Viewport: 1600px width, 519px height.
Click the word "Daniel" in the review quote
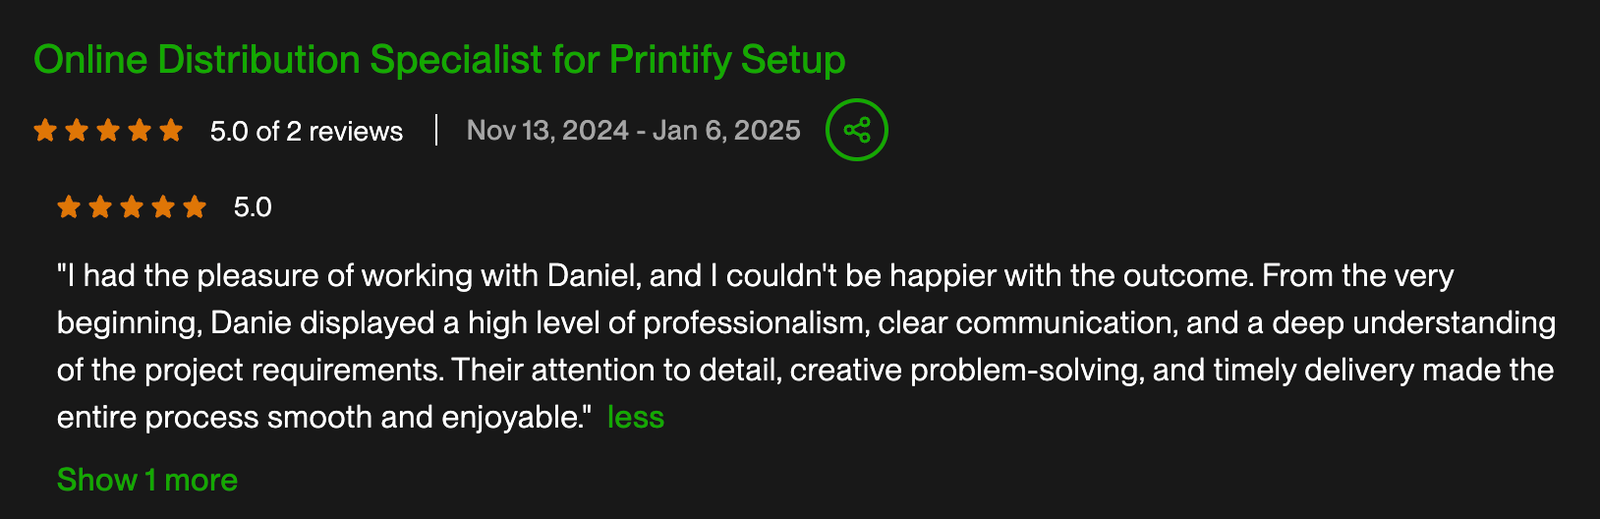pos(594,276)
